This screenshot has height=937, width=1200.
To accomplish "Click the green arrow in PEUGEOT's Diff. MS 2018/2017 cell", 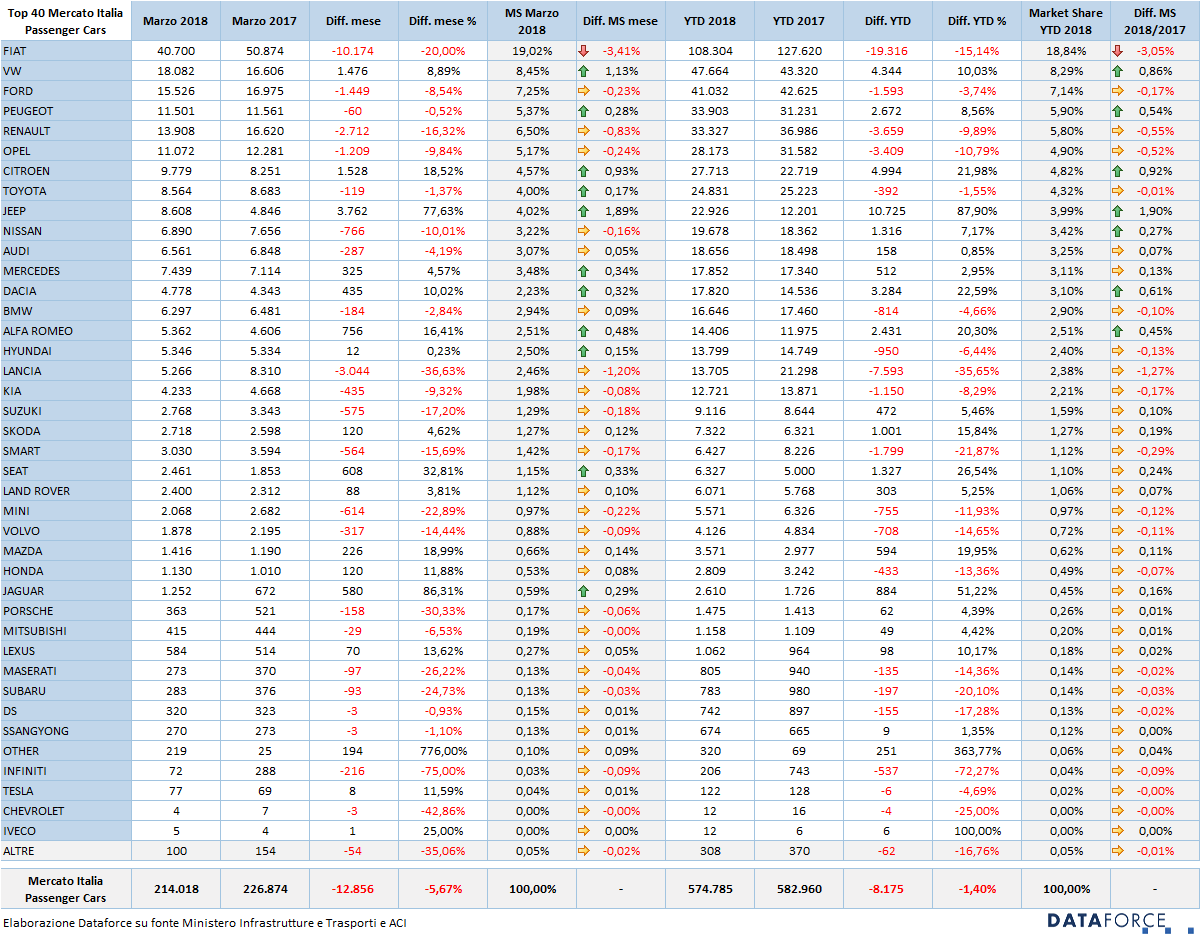I will pos(1118,111).
